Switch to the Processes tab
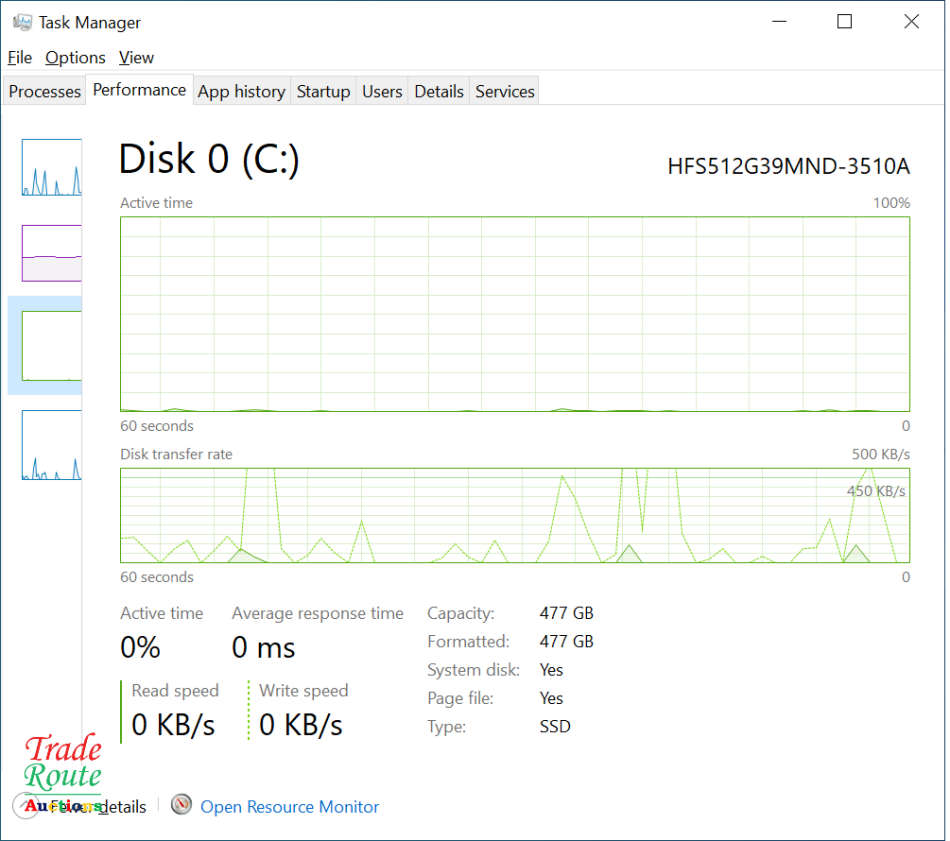950x841 pixels. pyautogui.click(x=45, y=91)
